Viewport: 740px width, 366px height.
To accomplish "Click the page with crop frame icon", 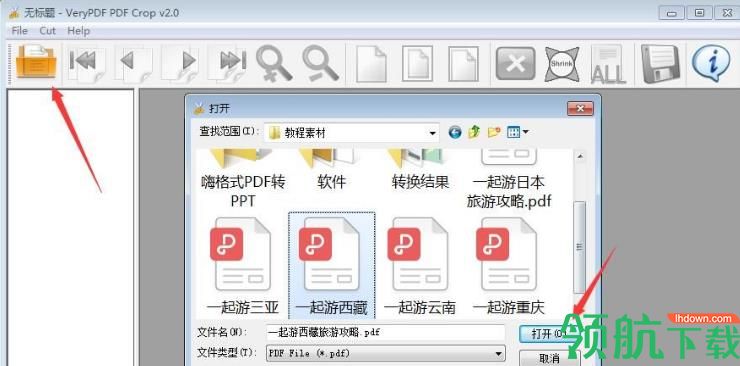I will (x=417, y=63).
